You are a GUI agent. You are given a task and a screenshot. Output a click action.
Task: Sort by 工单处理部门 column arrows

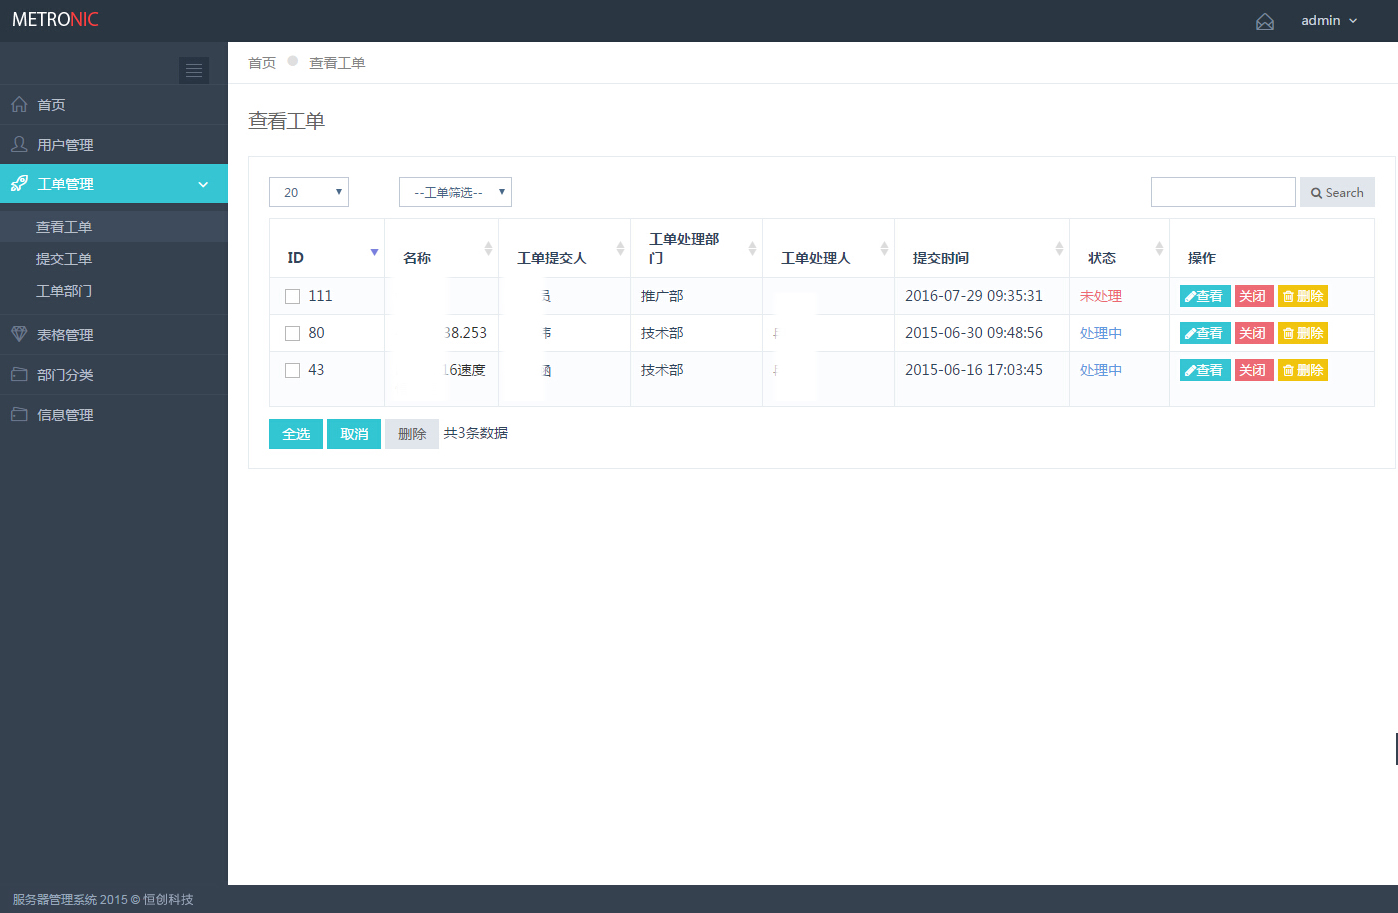[x=752, y=248]
